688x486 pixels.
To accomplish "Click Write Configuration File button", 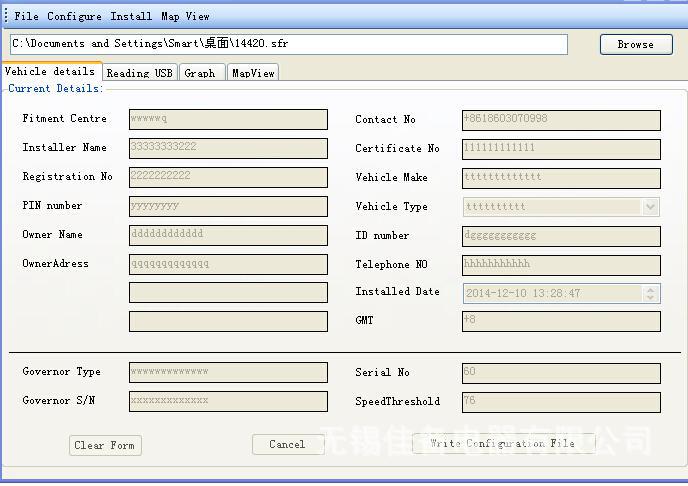I will coord(503,443).
